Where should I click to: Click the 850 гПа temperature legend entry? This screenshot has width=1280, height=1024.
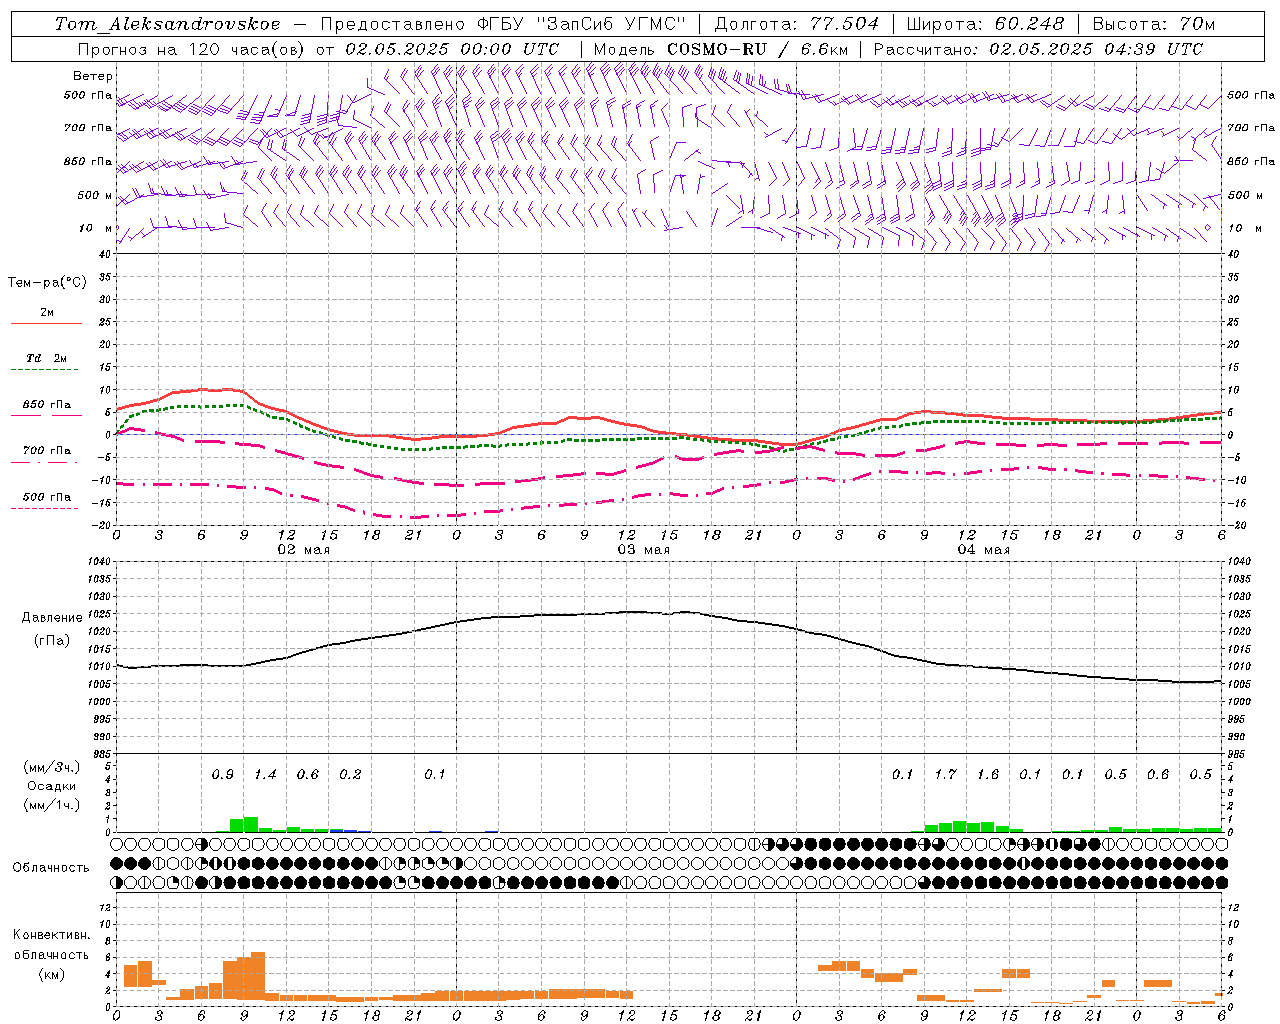(47, 405)
